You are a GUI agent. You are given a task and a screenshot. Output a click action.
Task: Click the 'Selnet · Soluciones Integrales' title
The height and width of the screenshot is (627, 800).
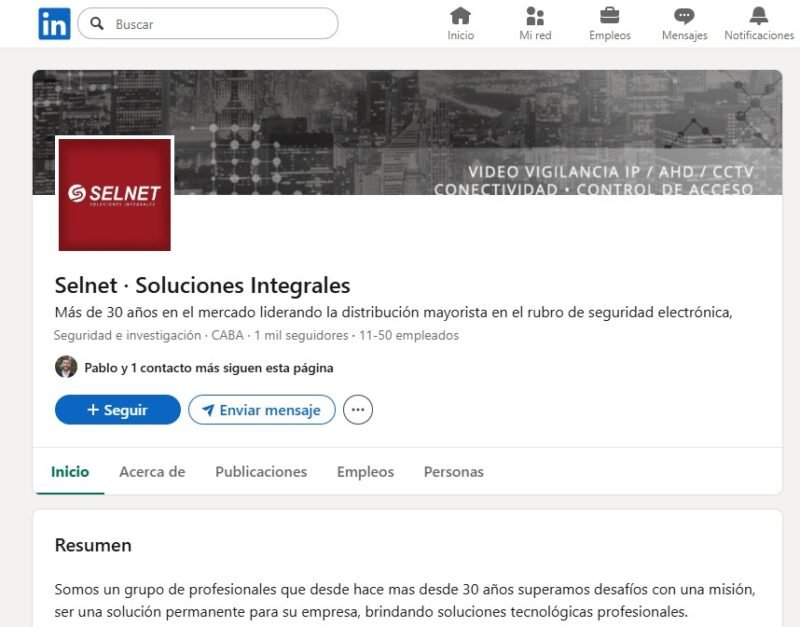tap(203, 285)
